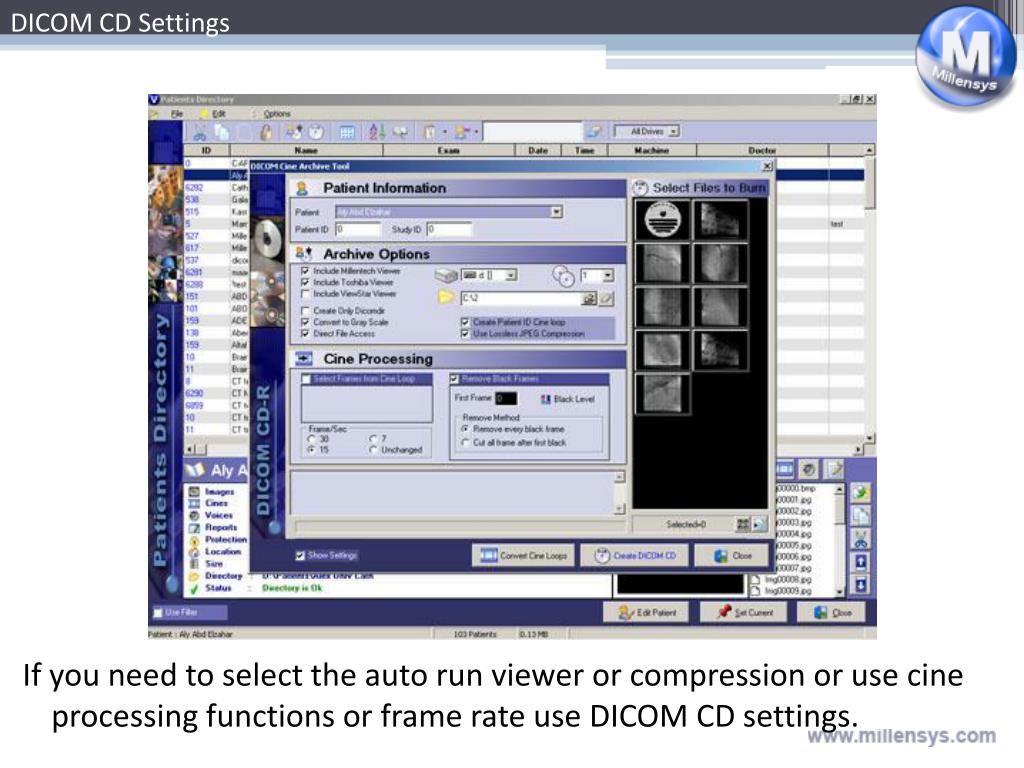Click the Convert Cine Loops button

524,556
